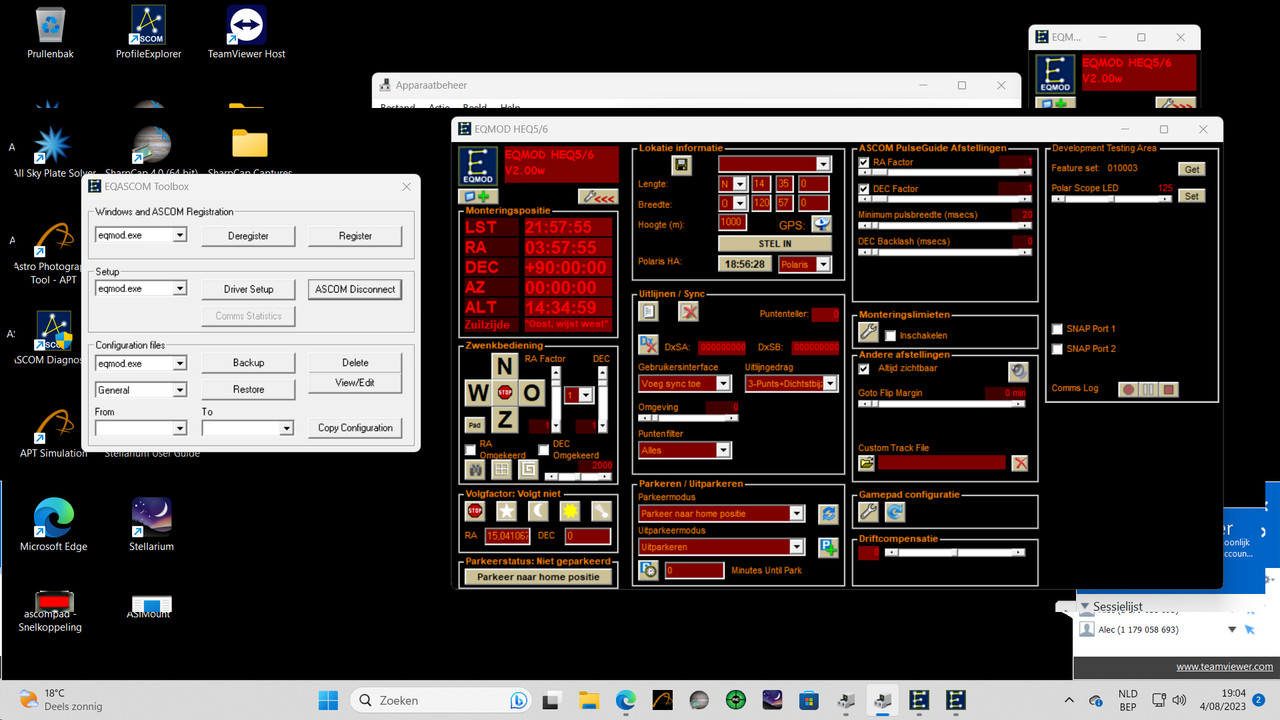Image resolution: width=1280 pixels, height=720 pixels.
Task: Slew north with the N button
Action: click(x=505, y=365)
